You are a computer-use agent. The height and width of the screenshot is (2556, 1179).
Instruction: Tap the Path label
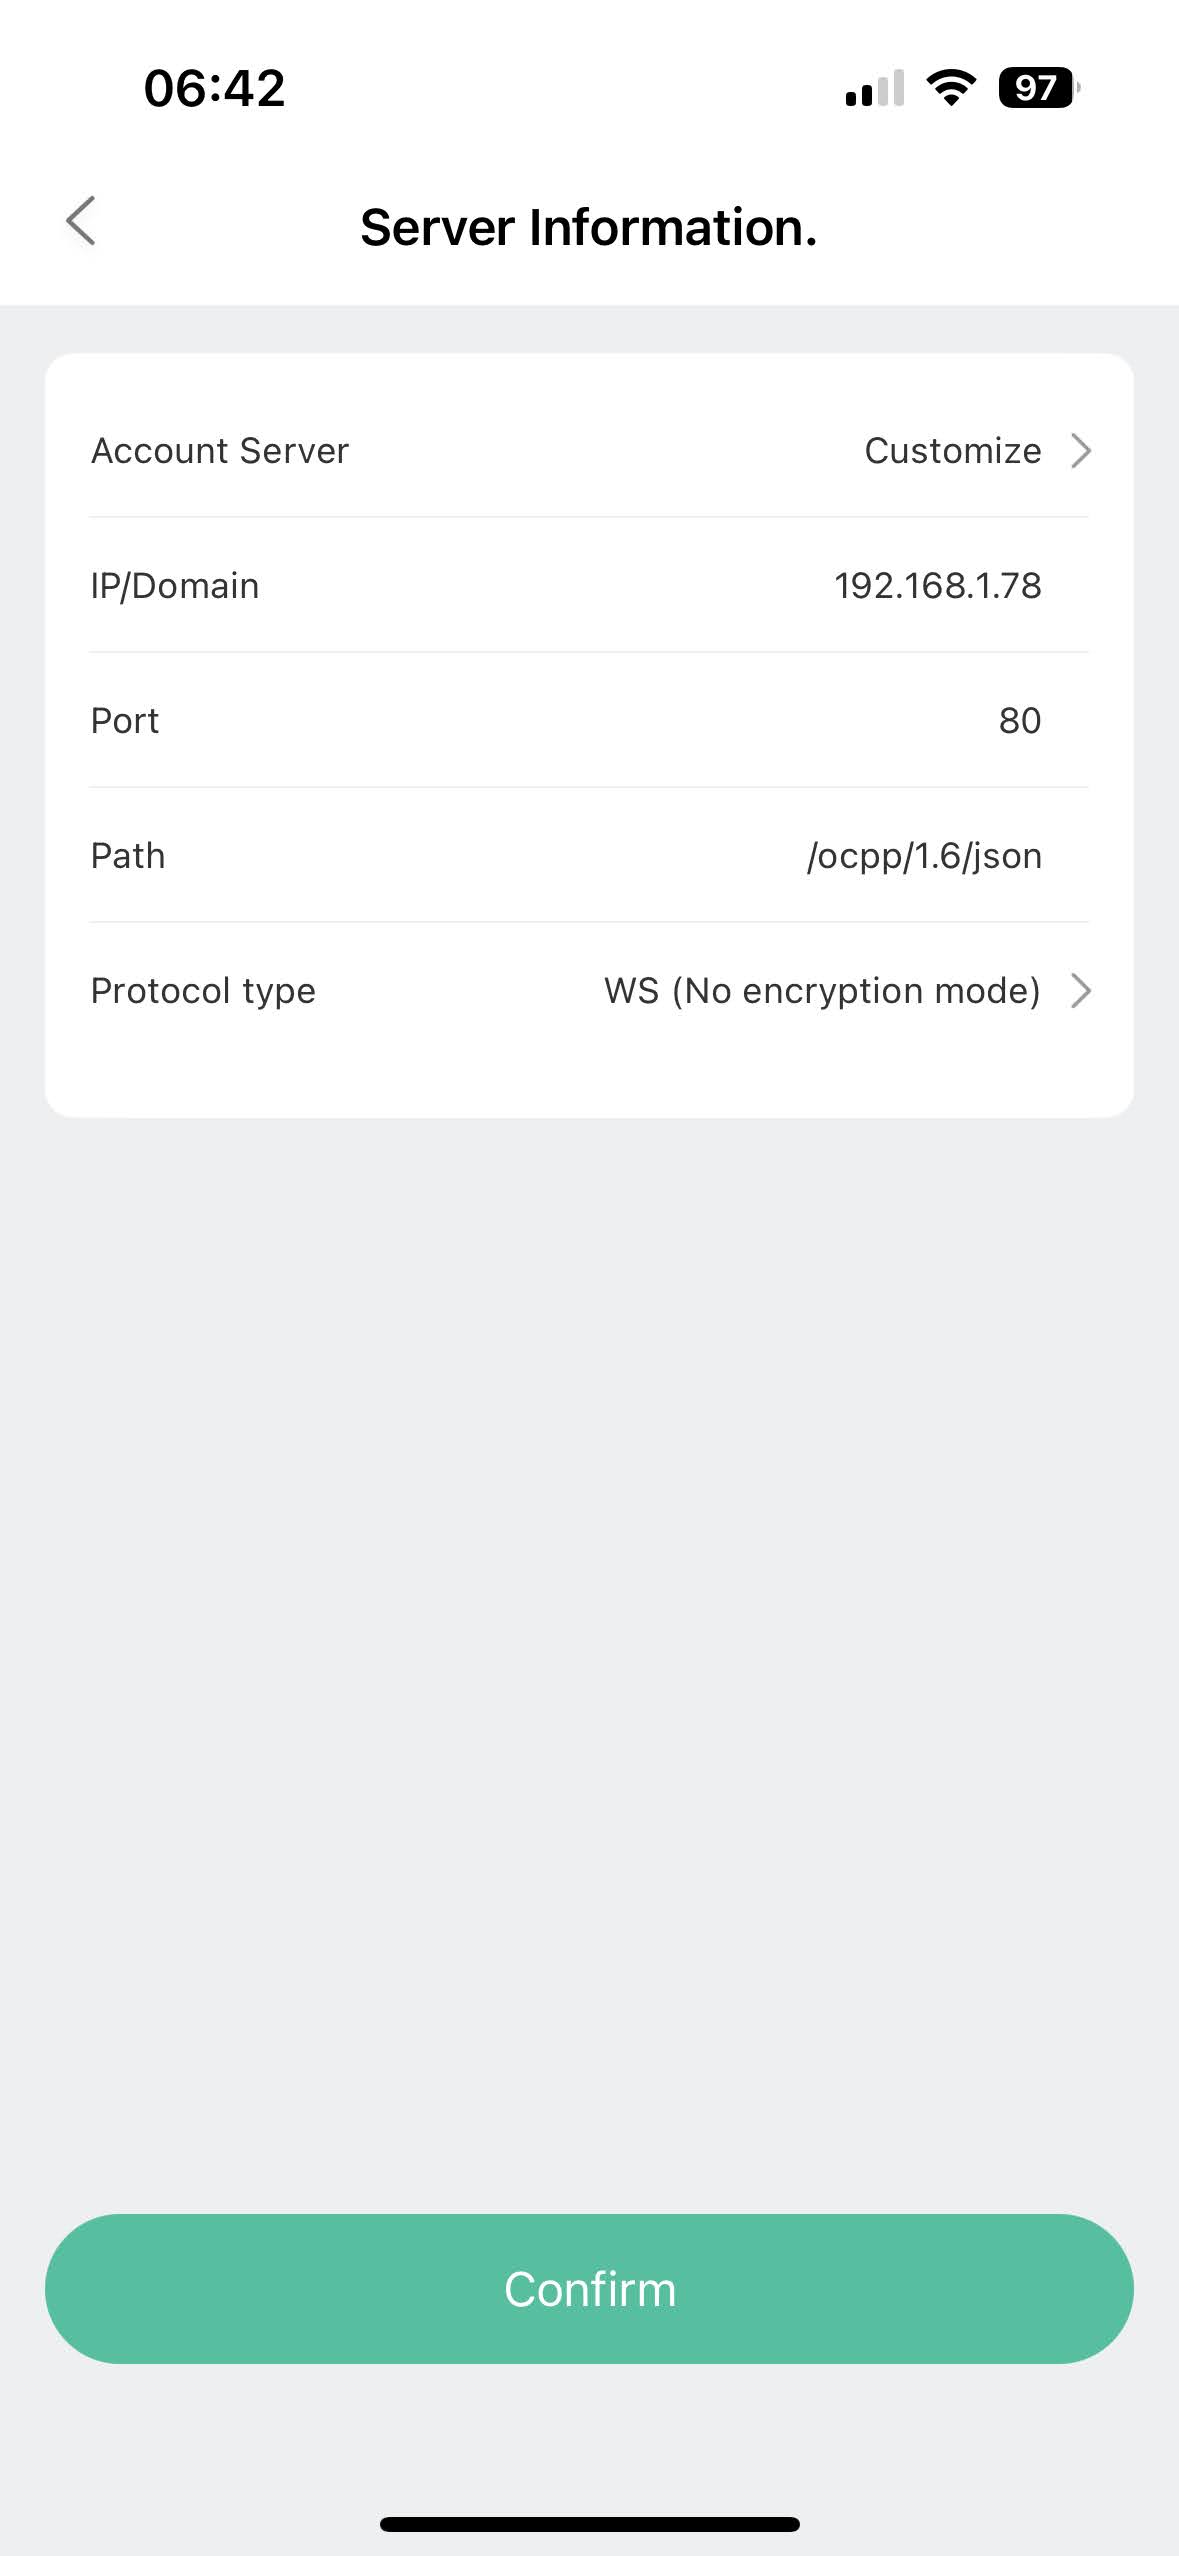tap(128, 856)
